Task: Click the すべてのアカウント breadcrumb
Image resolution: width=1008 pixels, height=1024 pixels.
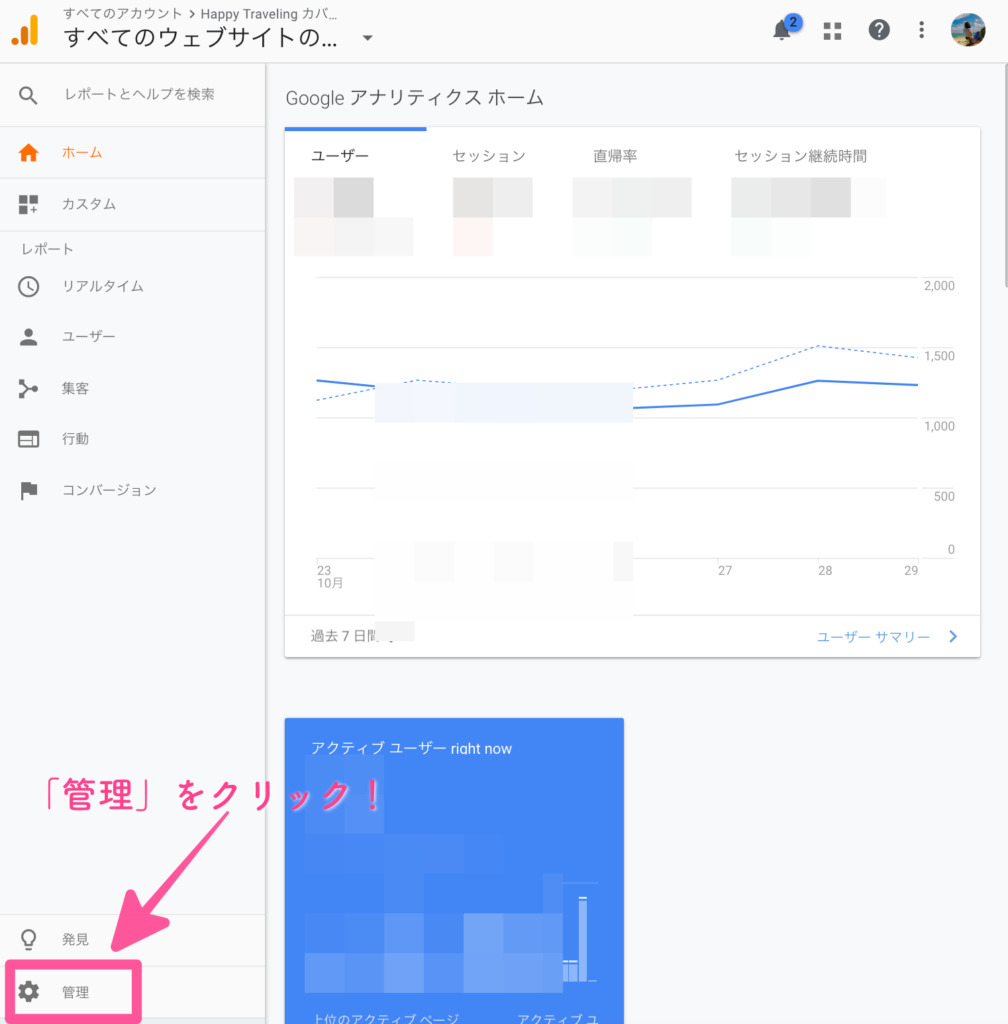Action: click(x=122, y=14)
